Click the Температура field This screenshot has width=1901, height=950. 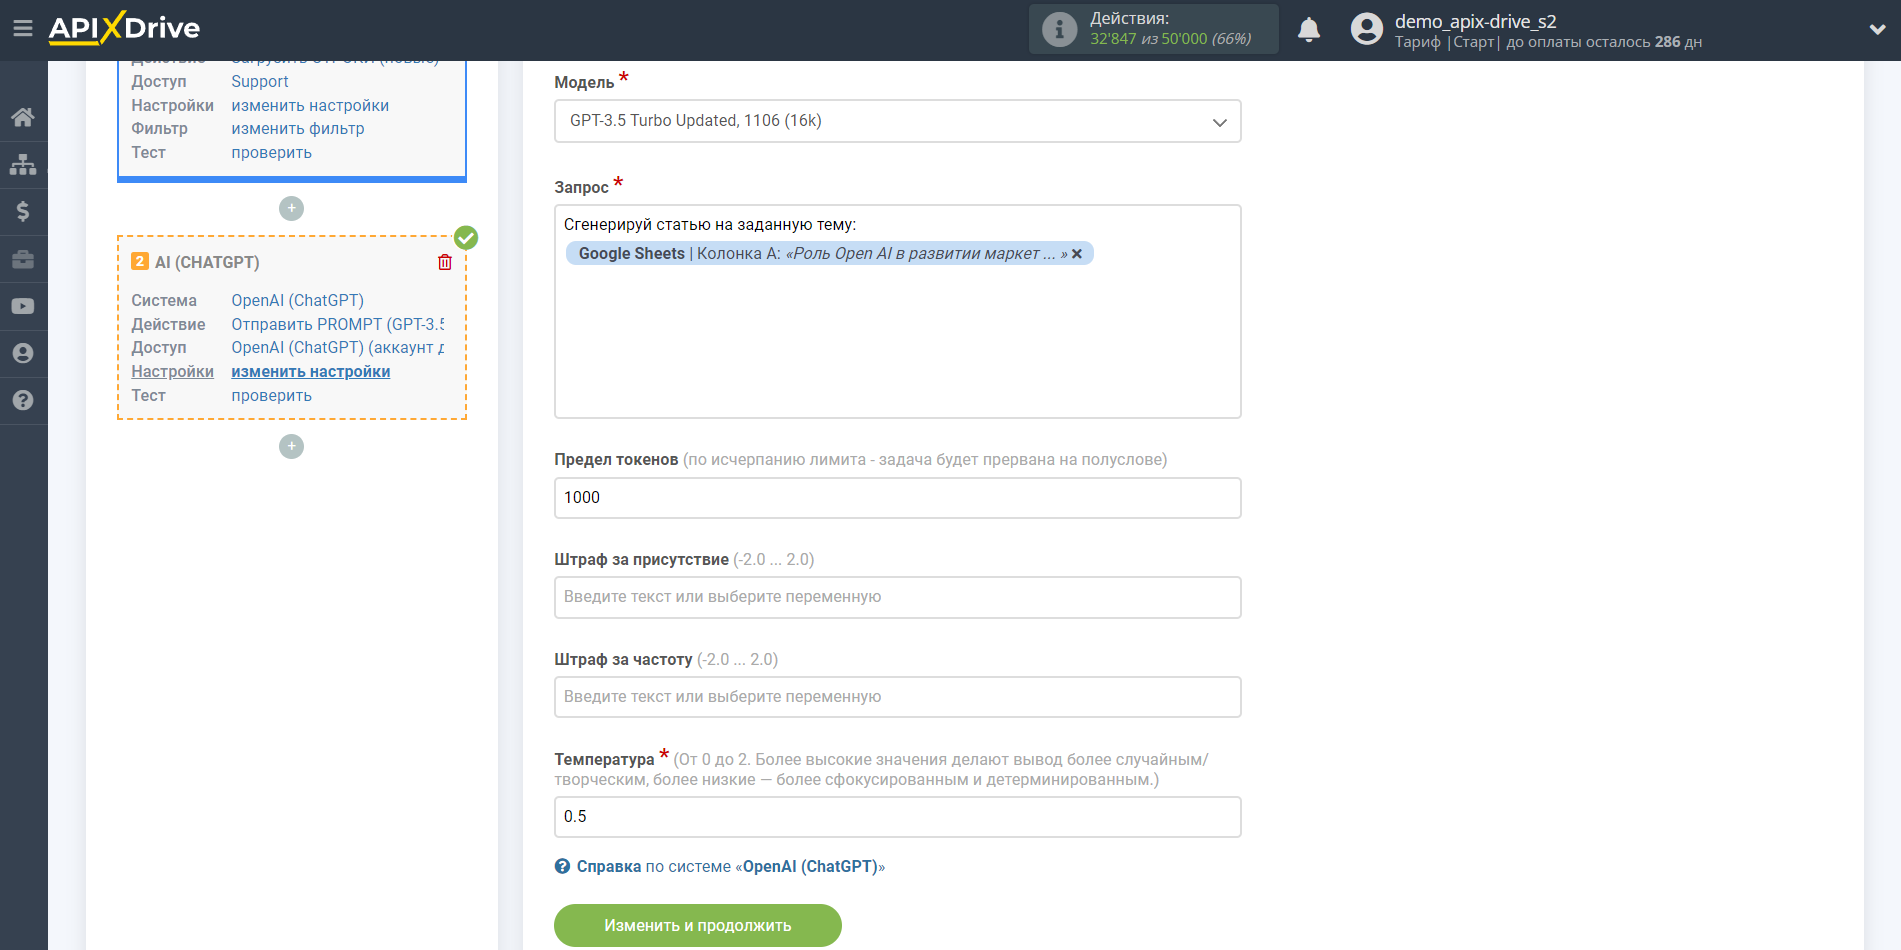[897, 817]
